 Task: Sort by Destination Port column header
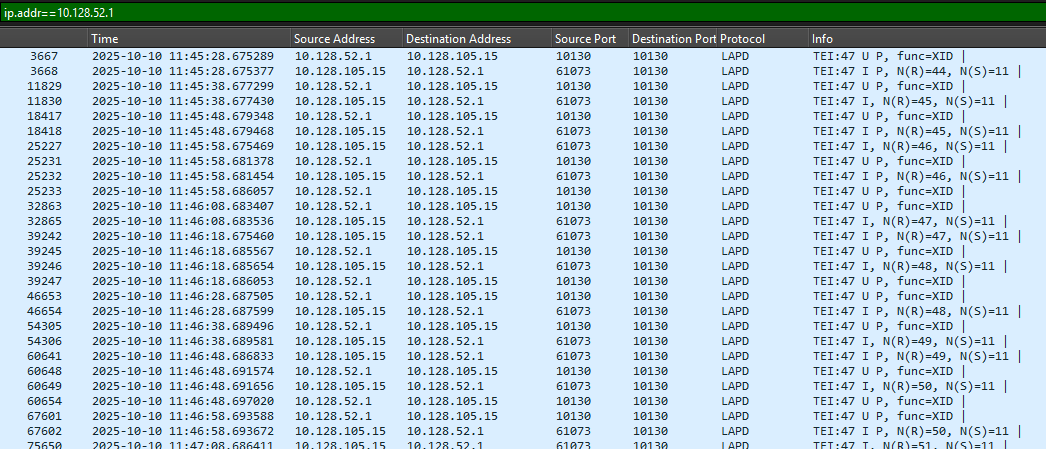click(673, 39)
